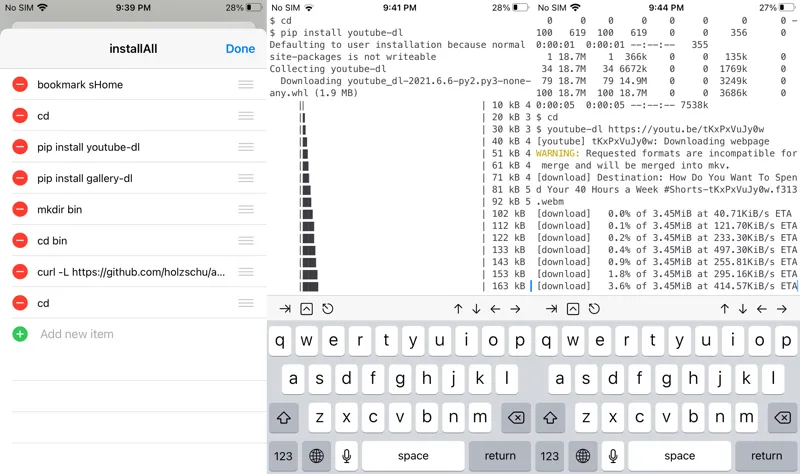
Task: Tap the left arrow in the 9:41 PM terminal toolbar
Action: click(x=495, y=309)
